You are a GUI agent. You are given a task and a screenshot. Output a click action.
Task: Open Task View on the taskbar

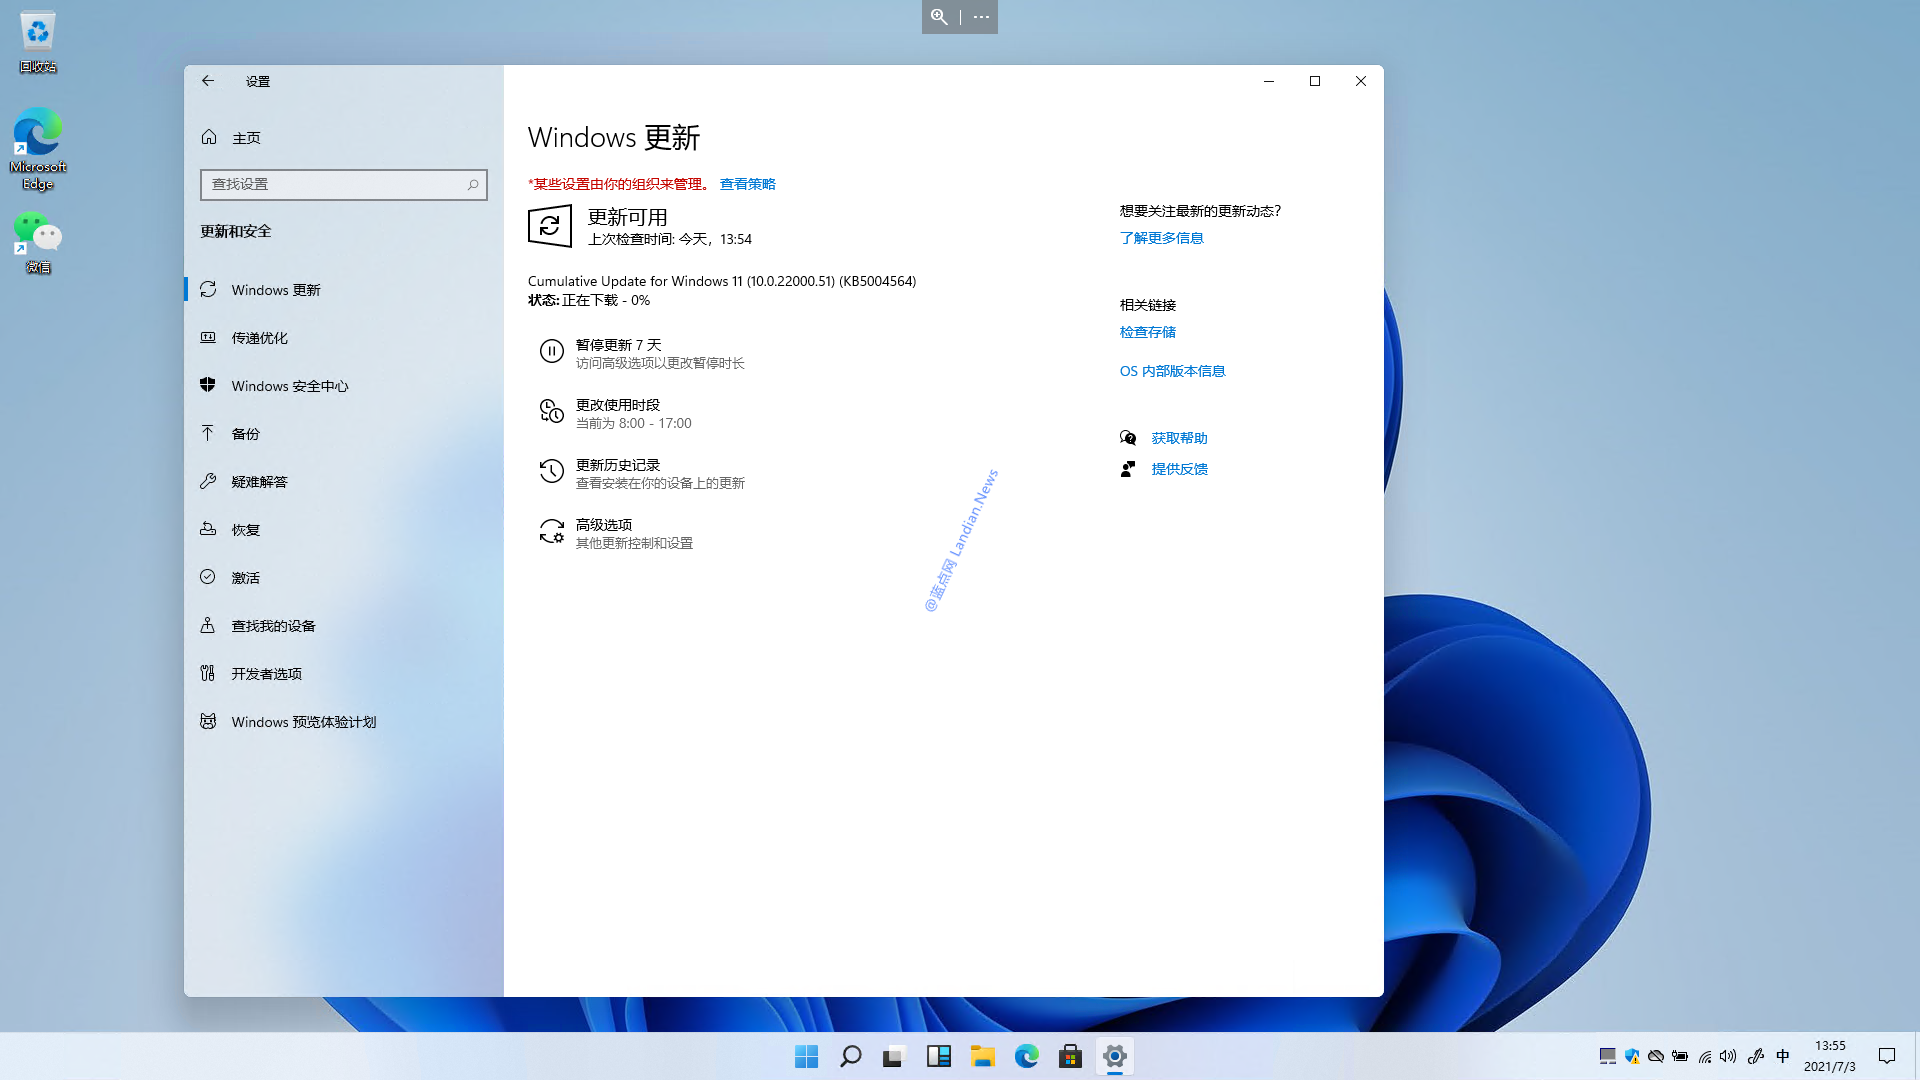894,1056
